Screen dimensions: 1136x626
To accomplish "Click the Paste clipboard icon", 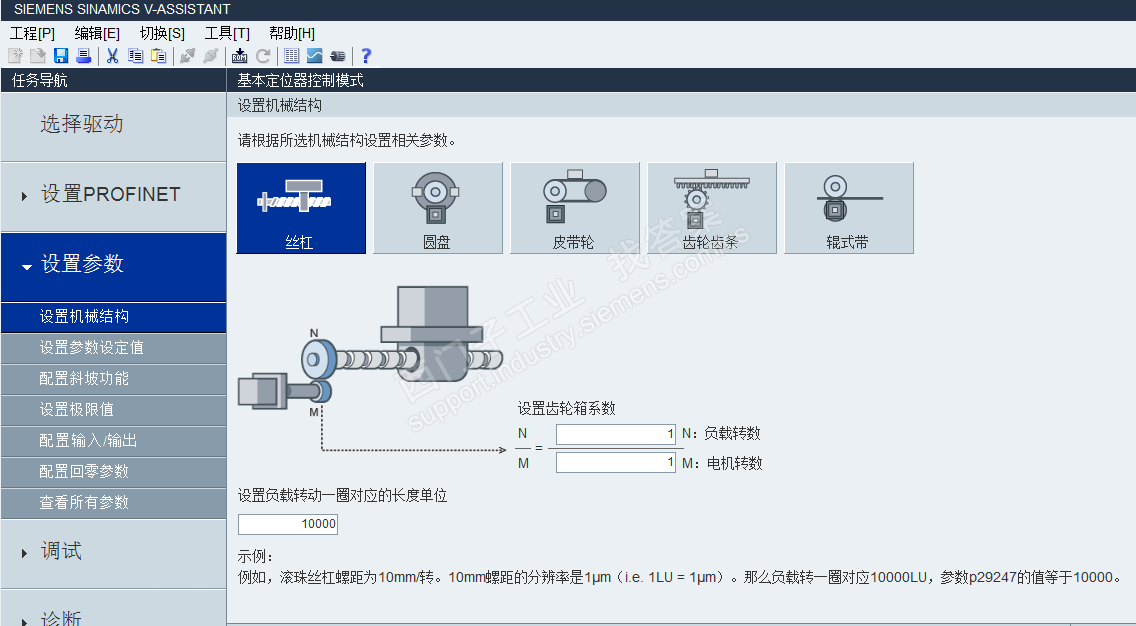I will [159, 56].
